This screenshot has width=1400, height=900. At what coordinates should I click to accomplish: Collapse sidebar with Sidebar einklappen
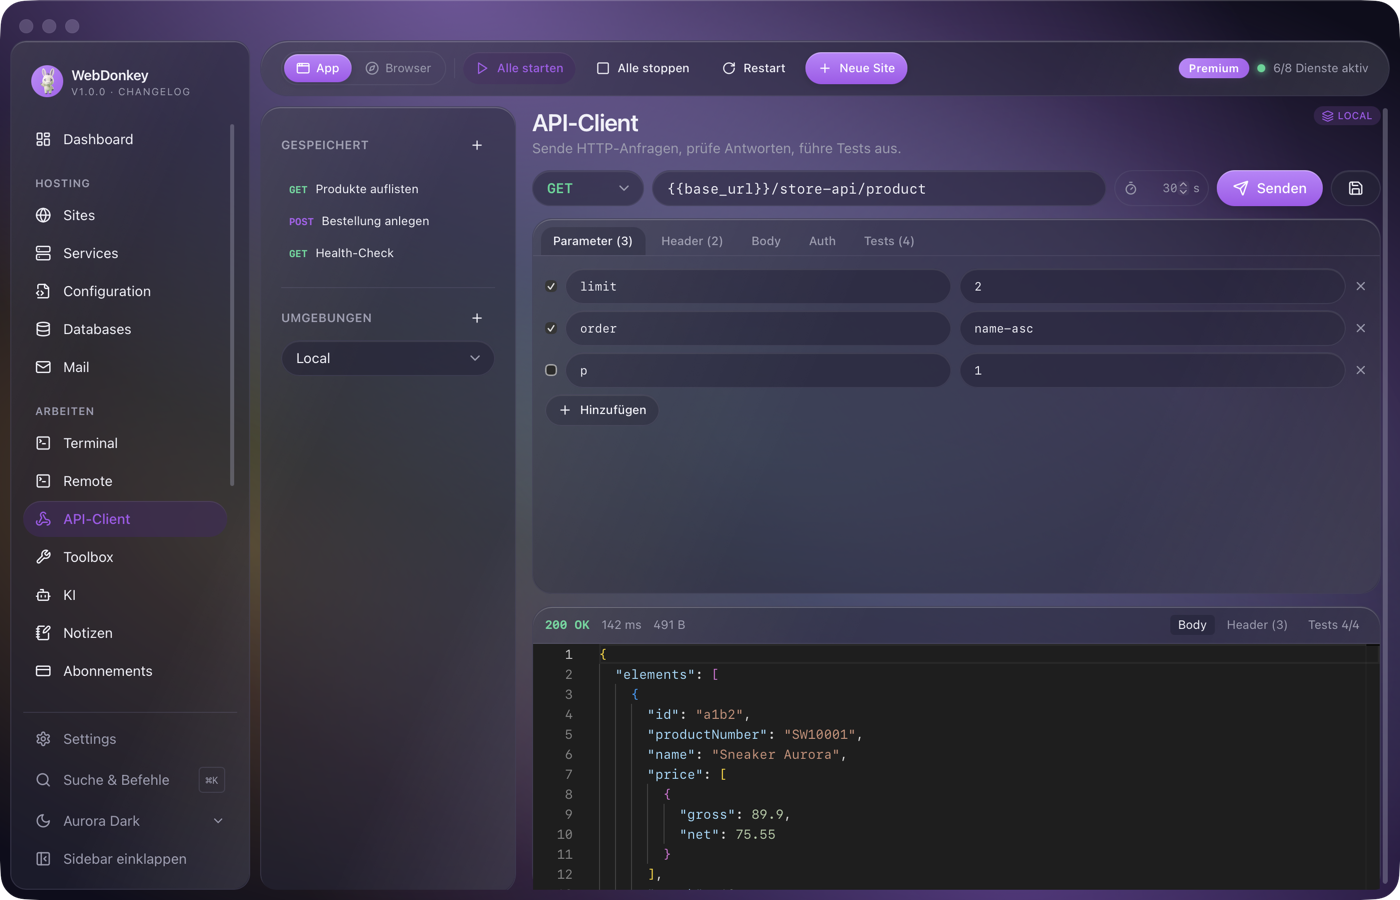tap(130, 859)
